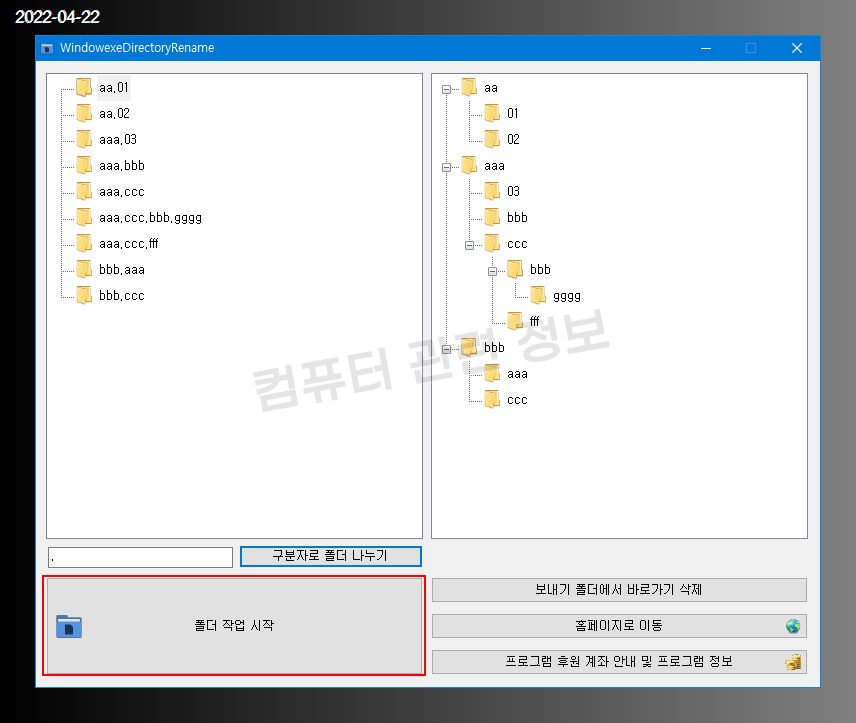Focus the delimiter input field
Screen dimensions: 856x723
140,558
